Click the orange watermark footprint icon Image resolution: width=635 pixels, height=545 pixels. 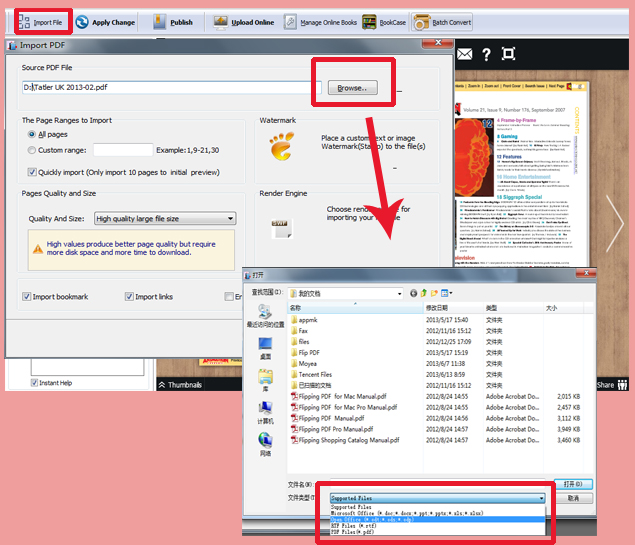pyautogui.click(x=281, y=146)
